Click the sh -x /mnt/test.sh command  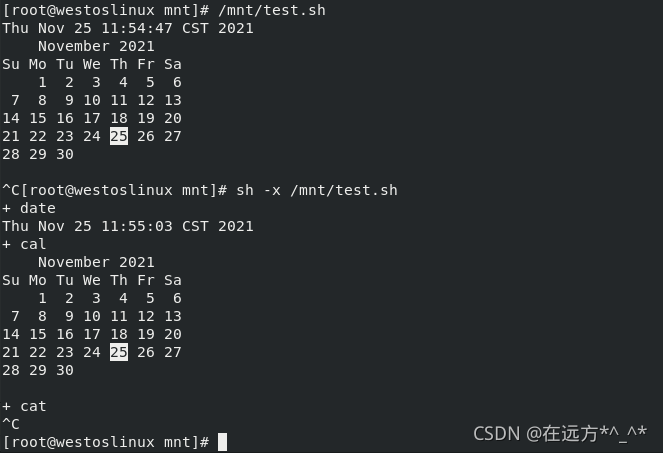[x=317, y=190]
